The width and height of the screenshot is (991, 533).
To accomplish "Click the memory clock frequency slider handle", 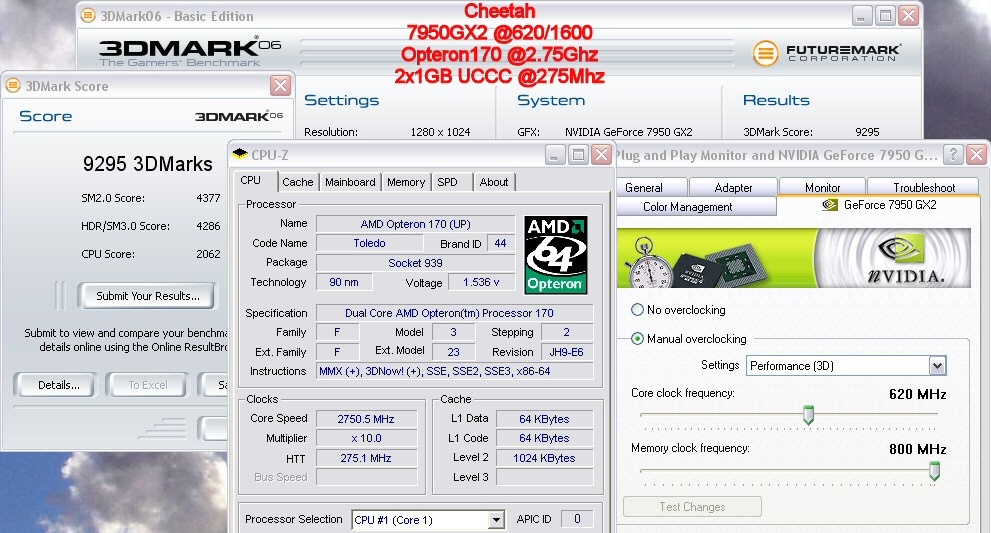I will pos(934,470).
